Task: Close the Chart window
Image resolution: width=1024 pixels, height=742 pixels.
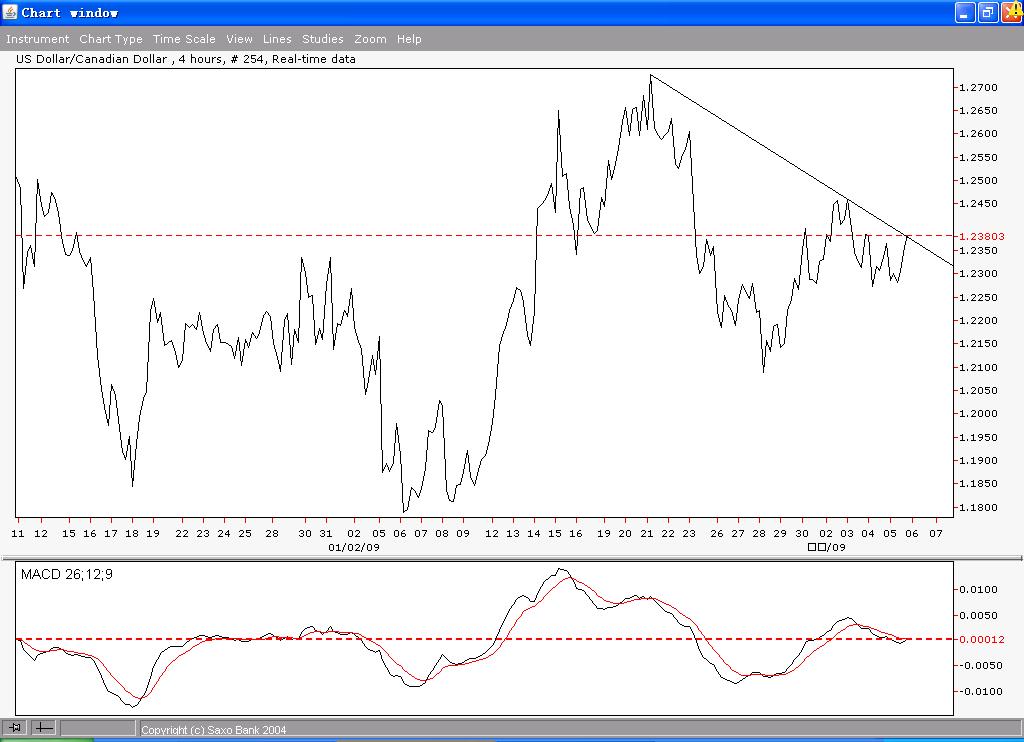Action: (x=1011, y=12)
